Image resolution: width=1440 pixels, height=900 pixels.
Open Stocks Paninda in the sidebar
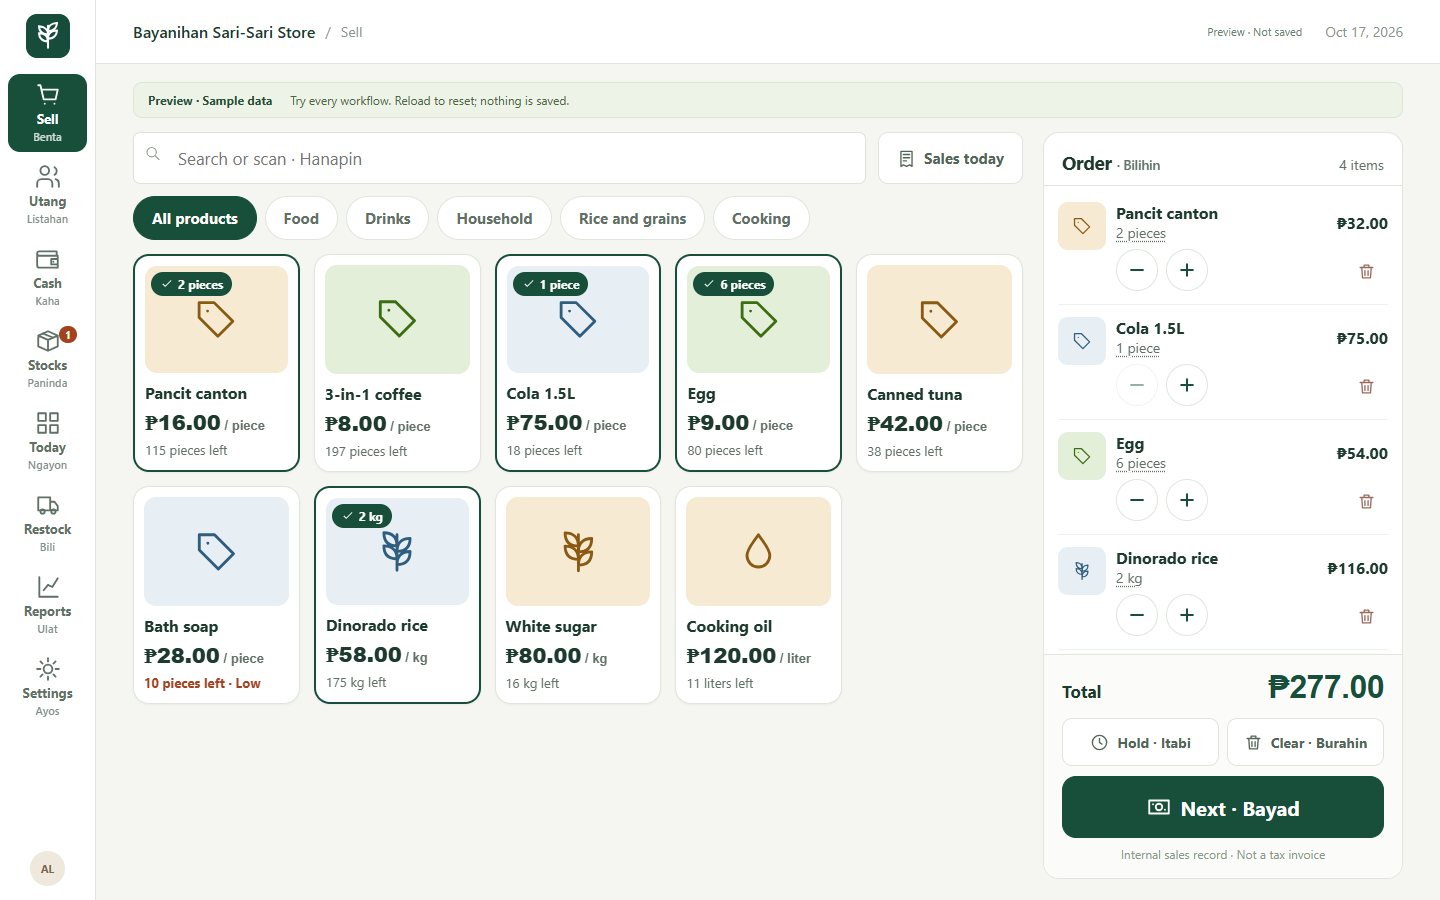point(47,358)
